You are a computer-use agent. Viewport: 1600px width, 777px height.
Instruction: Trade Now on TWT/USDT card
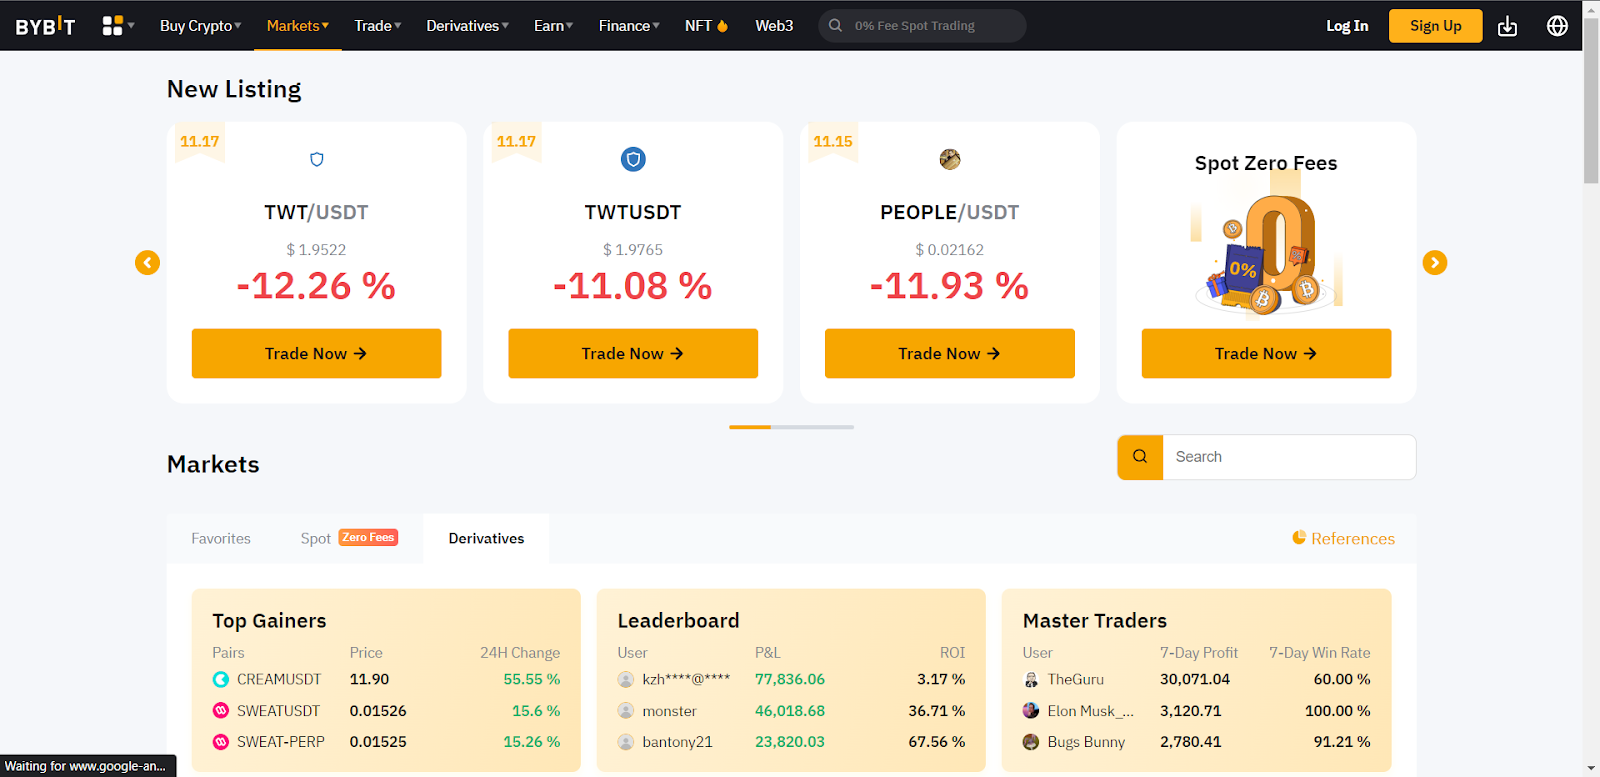pyautogui.click(x=316, y=353)
